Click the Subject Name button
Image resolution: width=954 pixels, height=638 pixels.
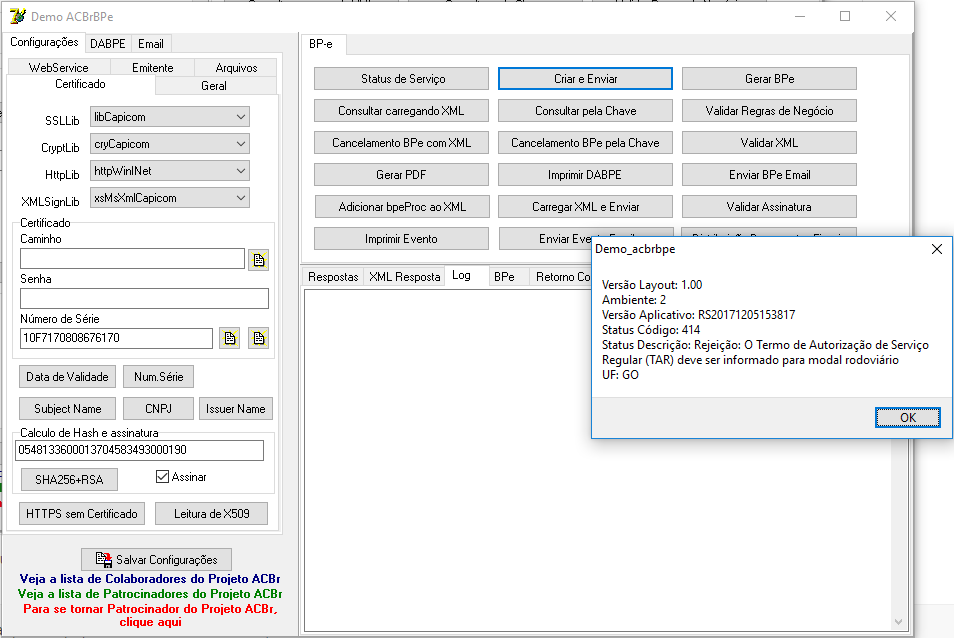point(67,409)
